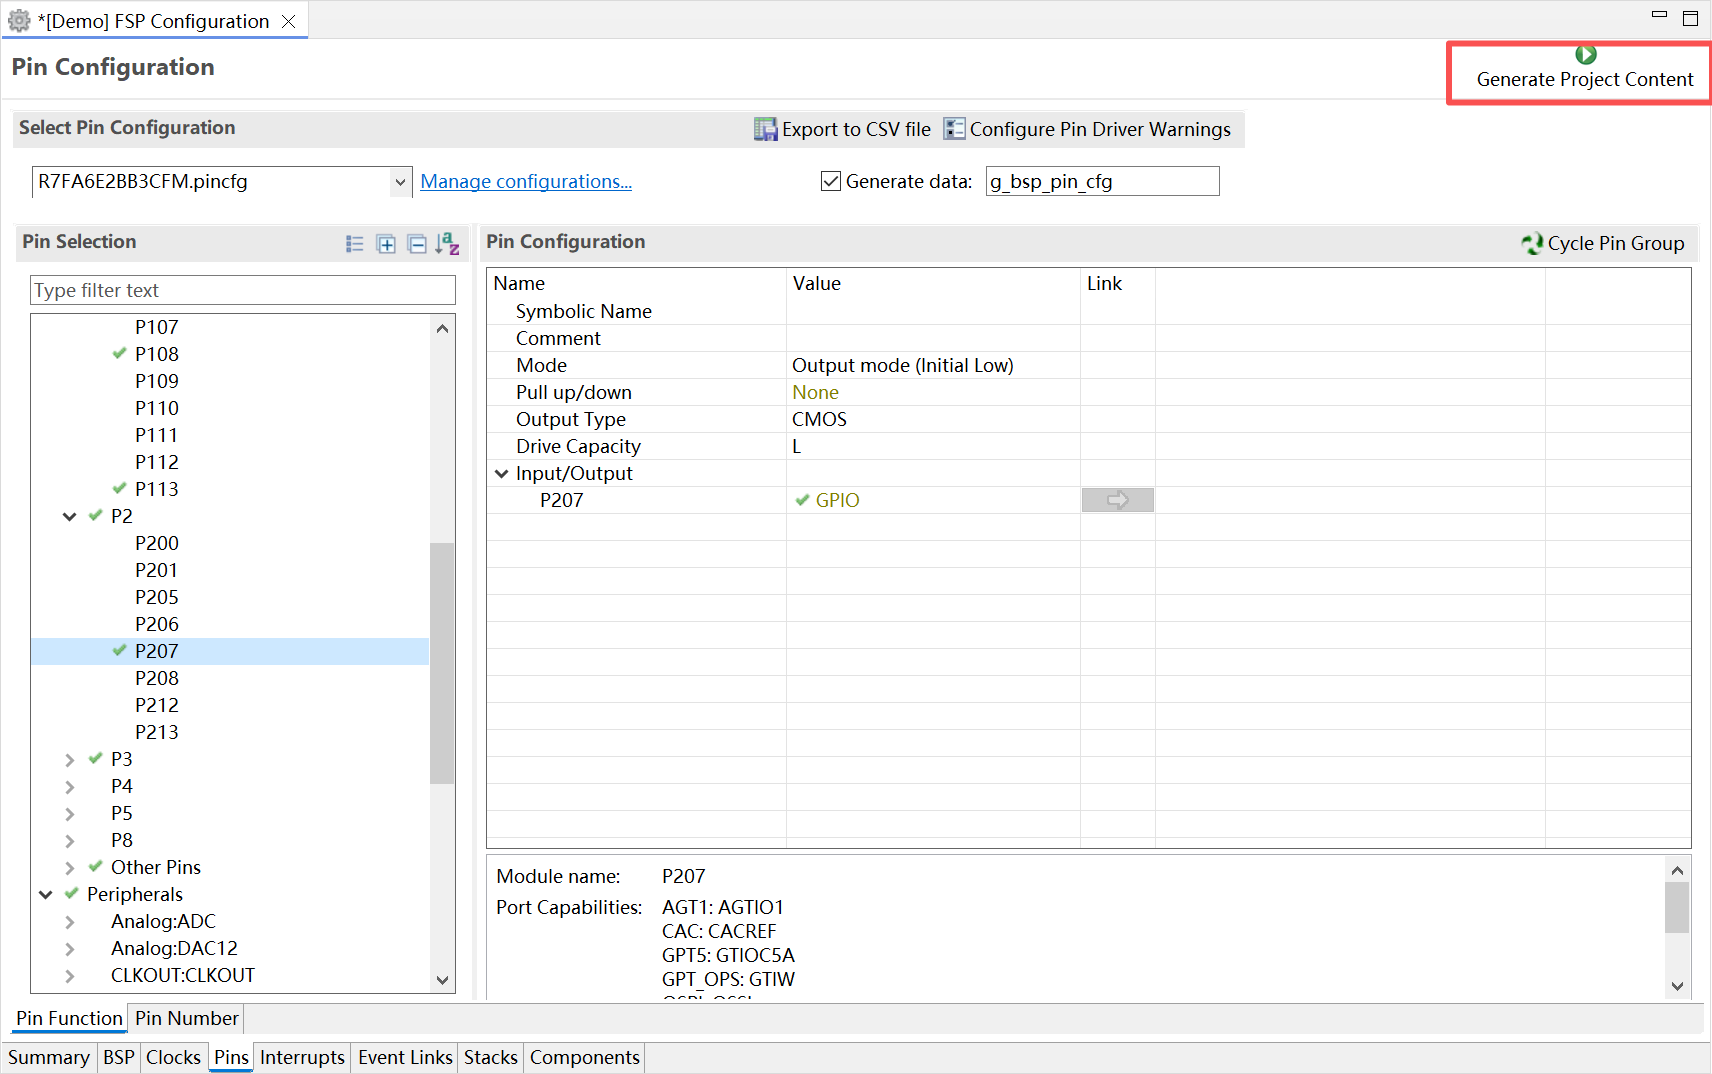Expand the P3 port group
The image size is (1712, 1074).
pyautogui.click(x=69, y=760)
